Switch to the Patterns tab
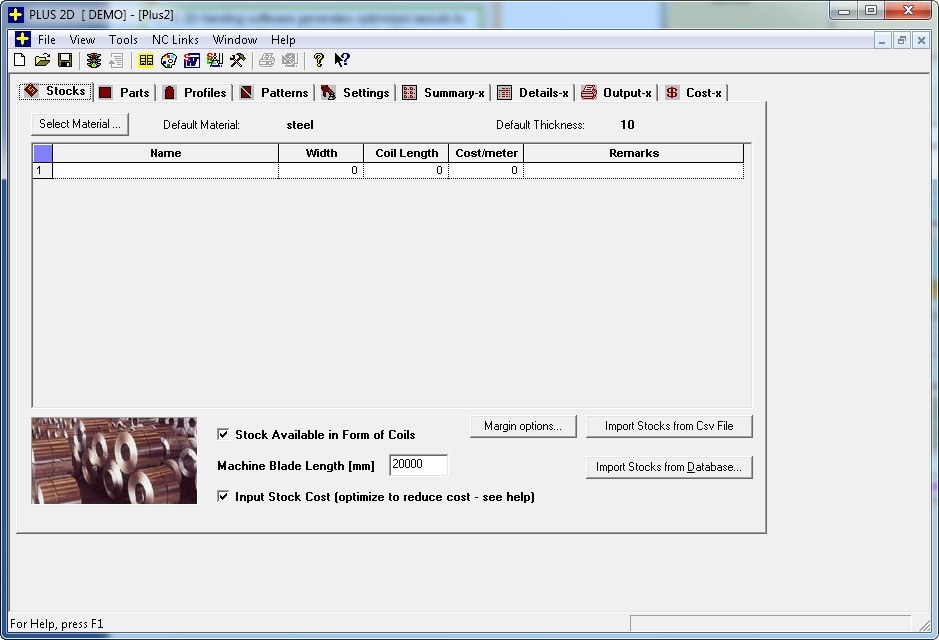This screenshot has width=939, height=640. pyautogui.click(x=273, y=91)
